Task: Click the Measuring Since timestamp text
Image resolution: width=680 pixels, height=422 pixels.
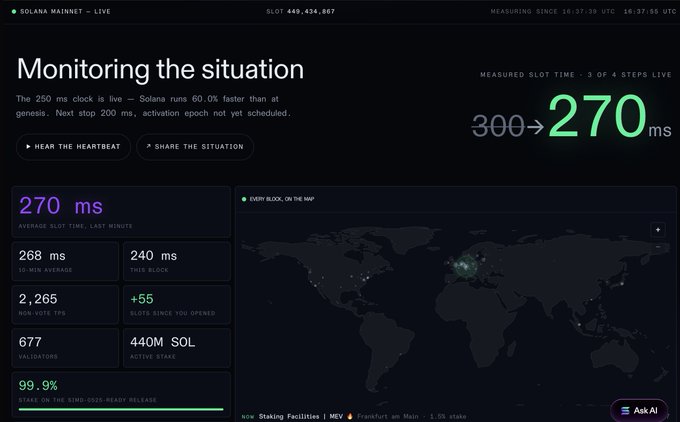Action: coord(552,12)
